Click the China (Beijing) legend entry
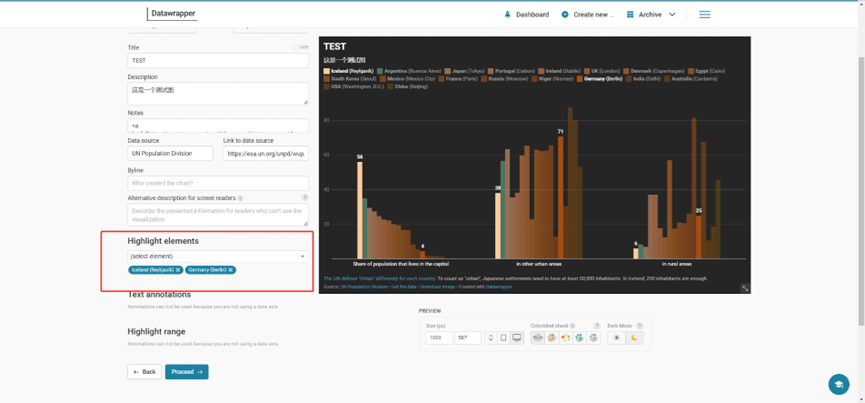This screenshot has width=865, height=403. click(407, 87)
